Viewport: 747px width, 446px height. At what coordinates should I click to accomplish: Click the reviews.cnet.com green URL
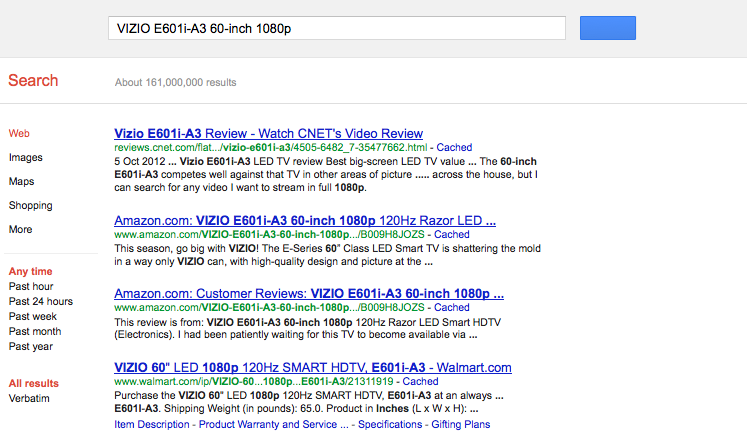(x=271, y=147)
